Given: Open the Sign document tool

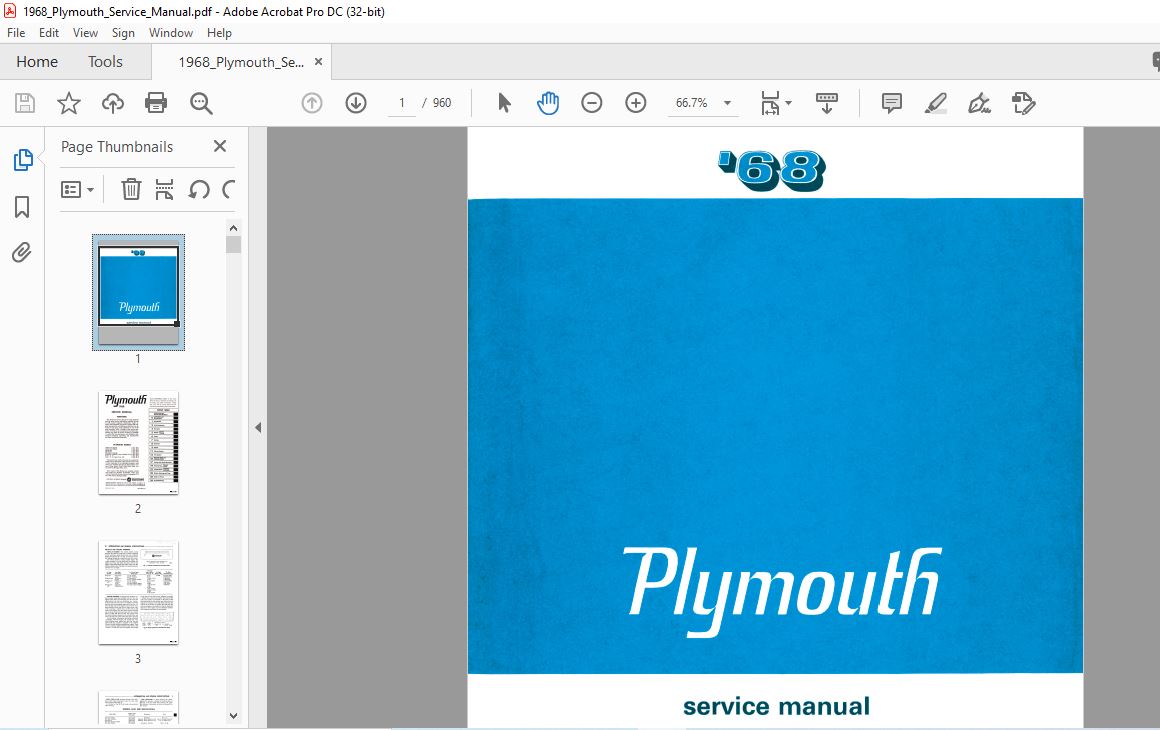Looking at the screenshot, I should 979,103.
